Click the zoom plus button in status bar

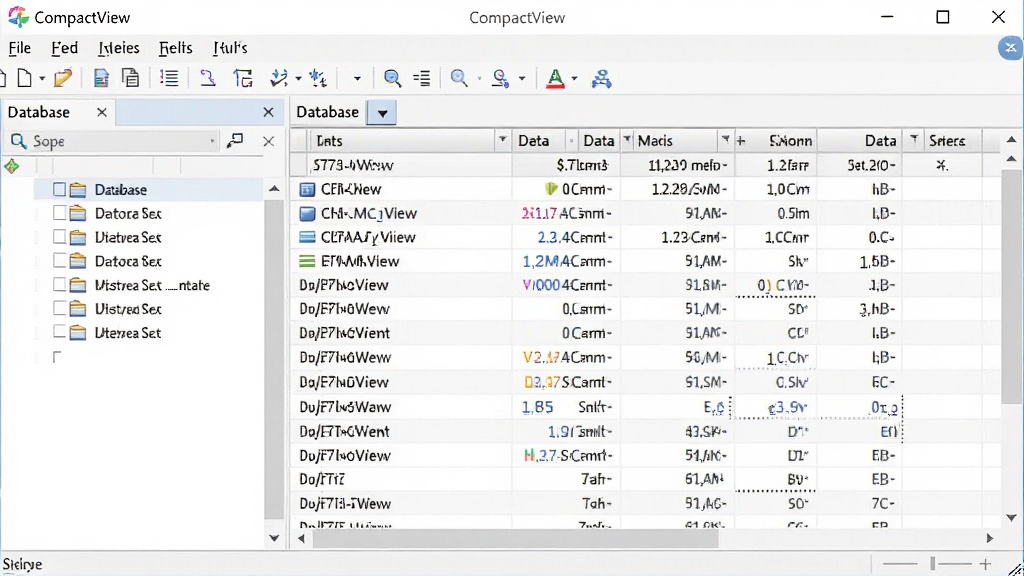tap(985, 564)
